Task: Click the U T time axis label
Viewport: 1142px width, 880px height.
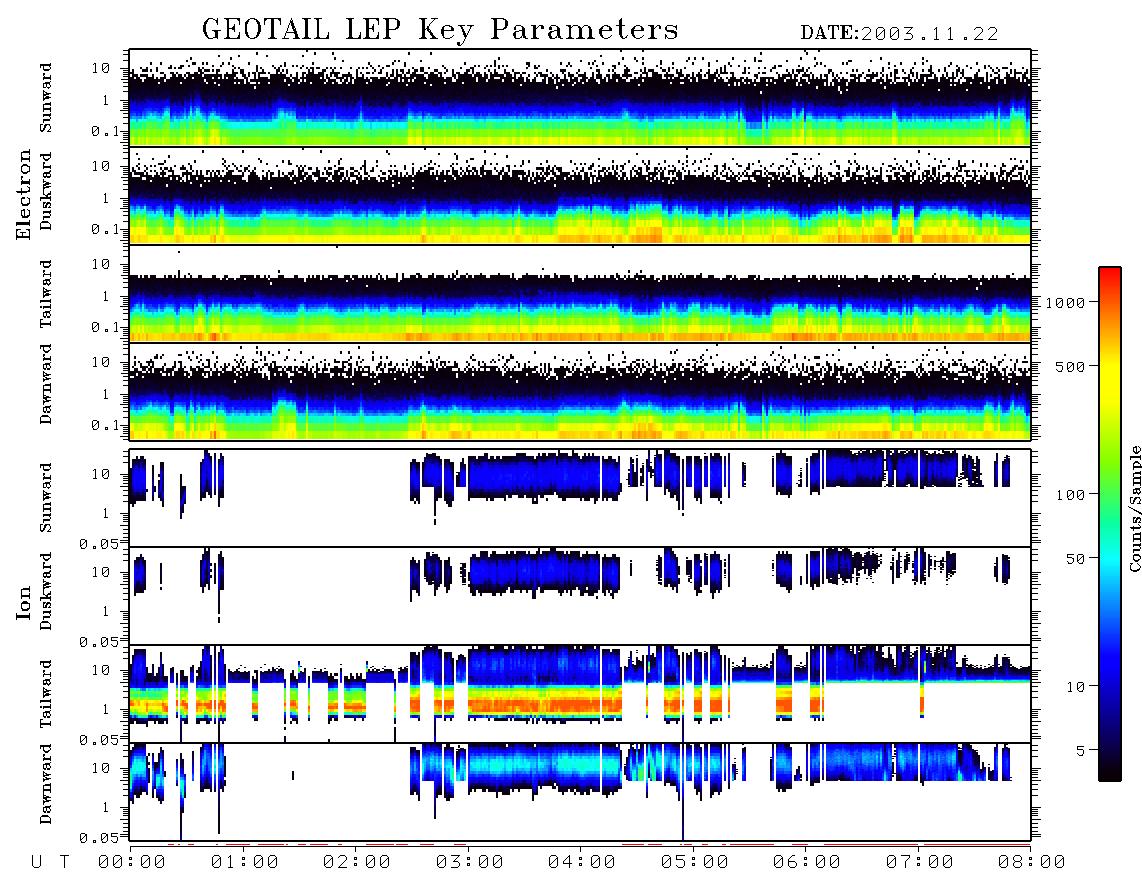Action: click(50, 863)
